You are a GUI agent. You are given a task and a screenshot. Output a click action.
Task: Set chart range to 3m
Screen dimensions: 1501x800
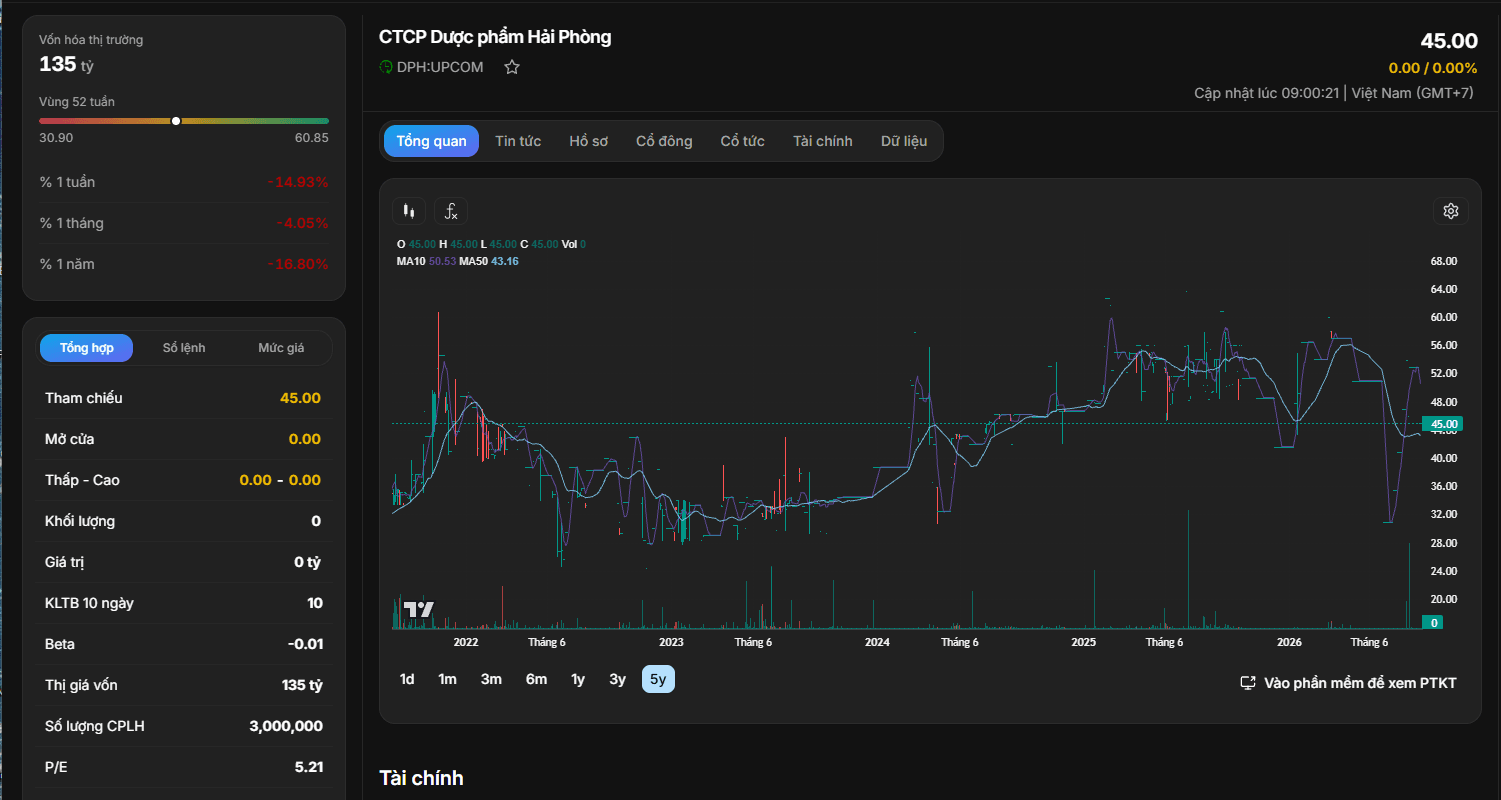coord(491,679)
